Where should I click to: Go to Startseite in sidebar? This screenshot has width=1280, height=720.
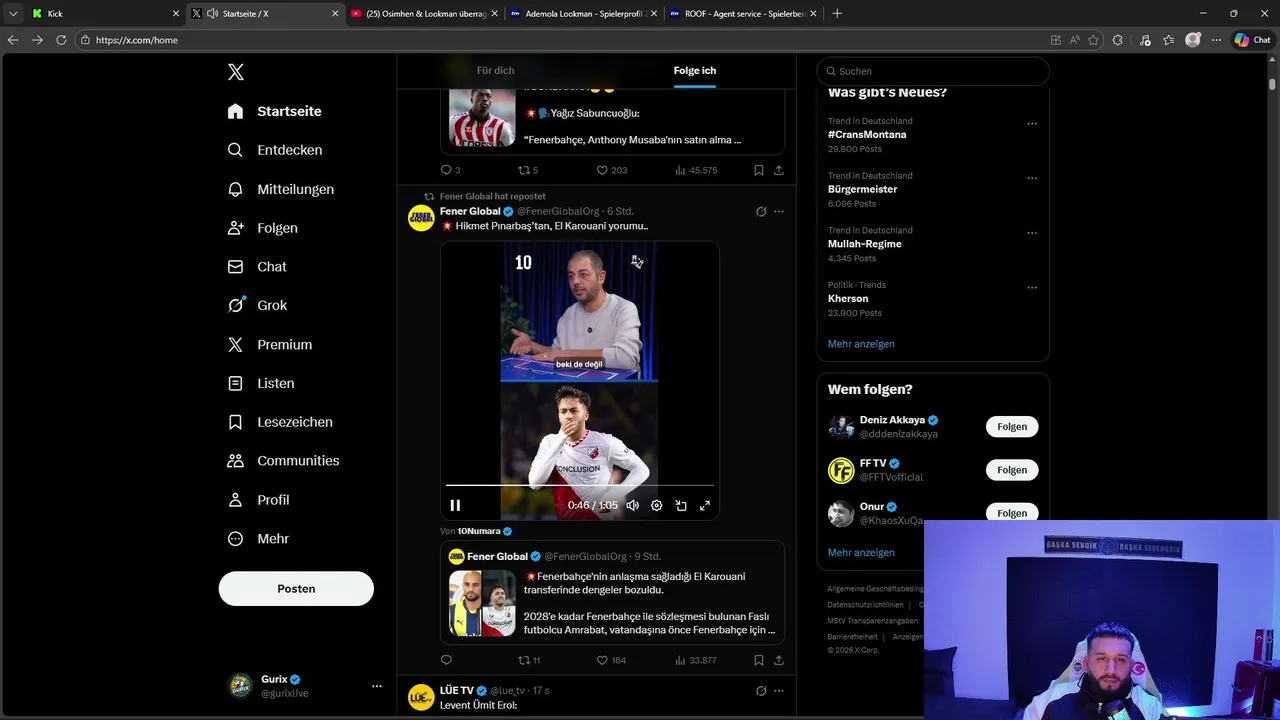point(274,111)
